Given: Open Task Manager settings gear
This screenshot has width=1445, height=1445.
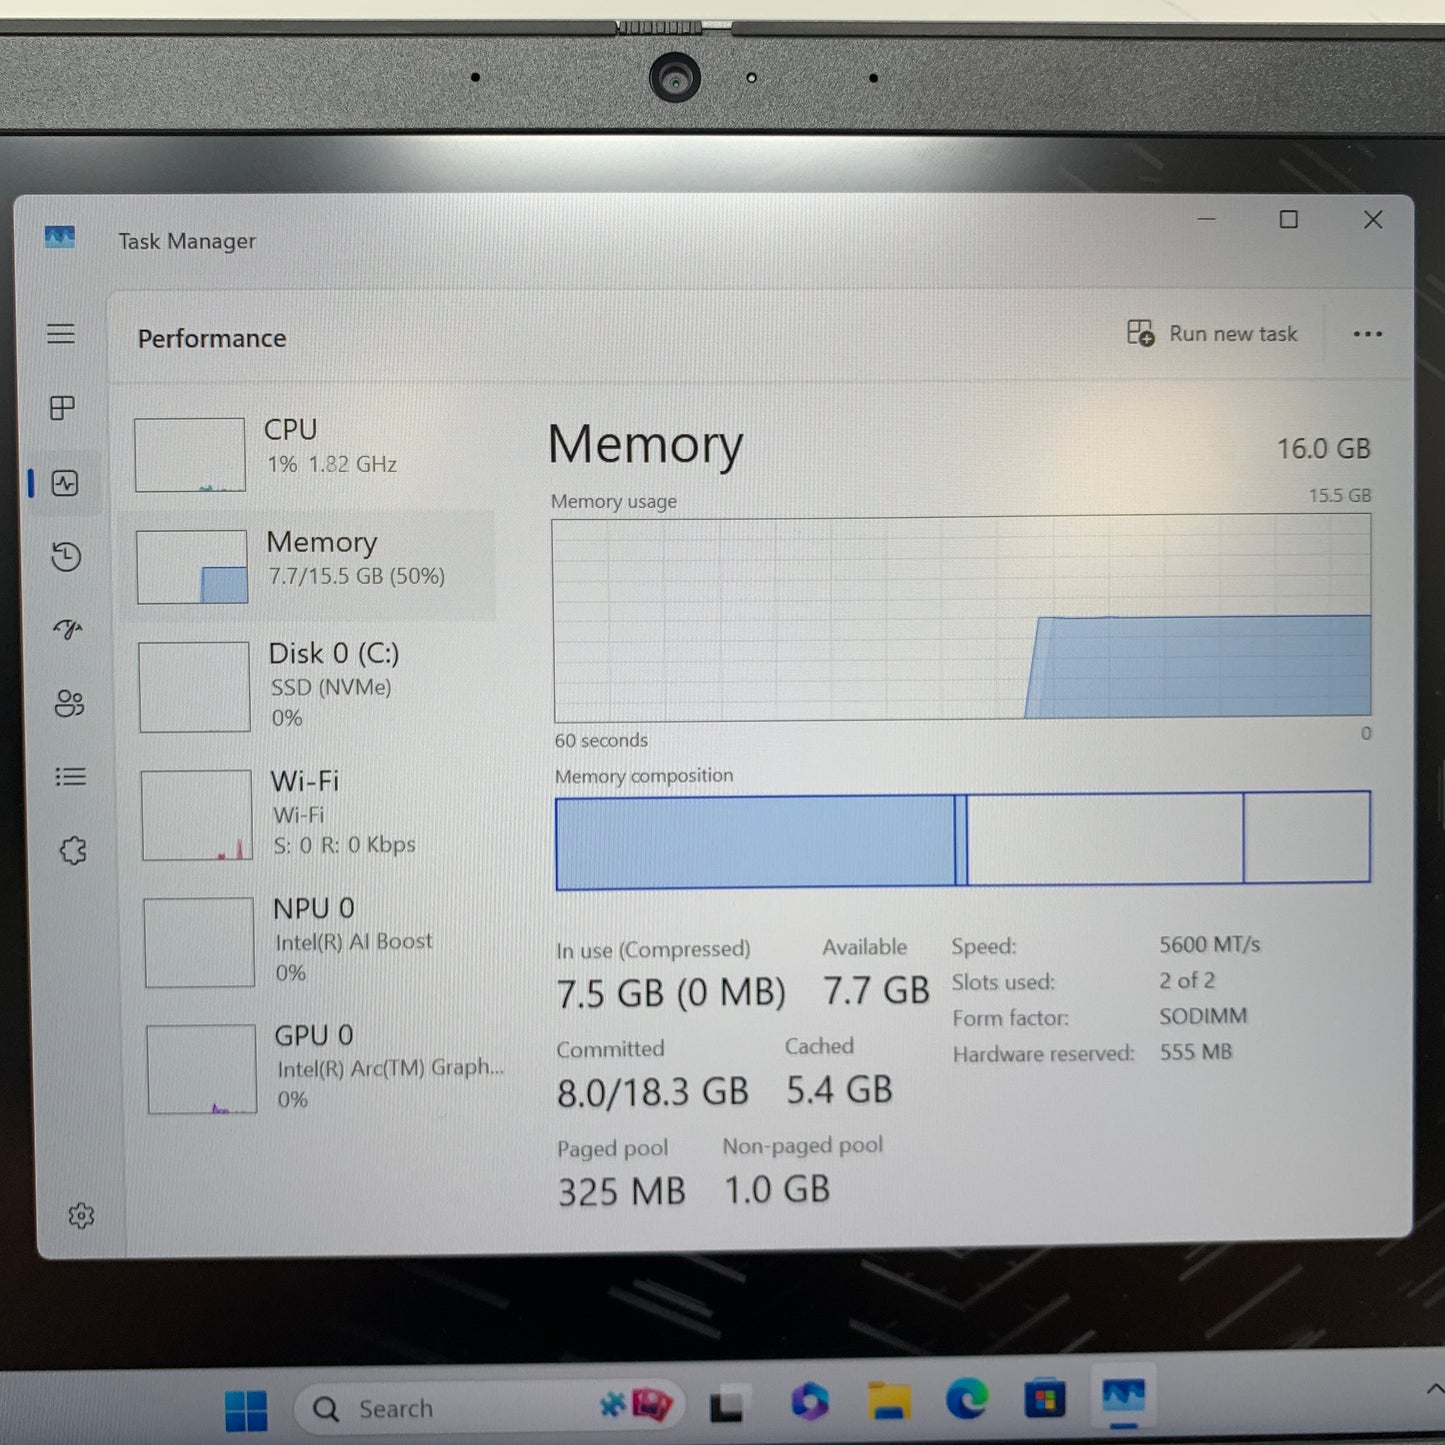Looking at the screenshot, I should (81, 1215).
